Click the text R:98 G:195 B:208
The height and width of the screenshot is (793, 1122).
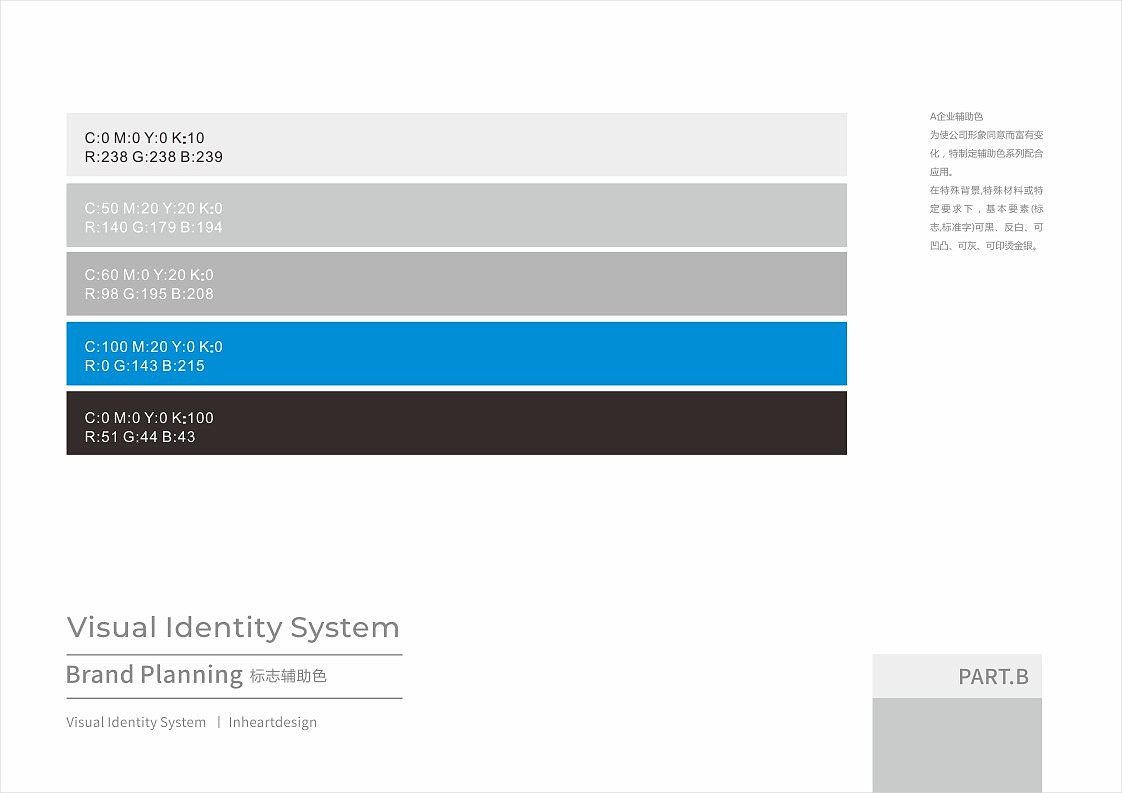[x=149, y=293]
